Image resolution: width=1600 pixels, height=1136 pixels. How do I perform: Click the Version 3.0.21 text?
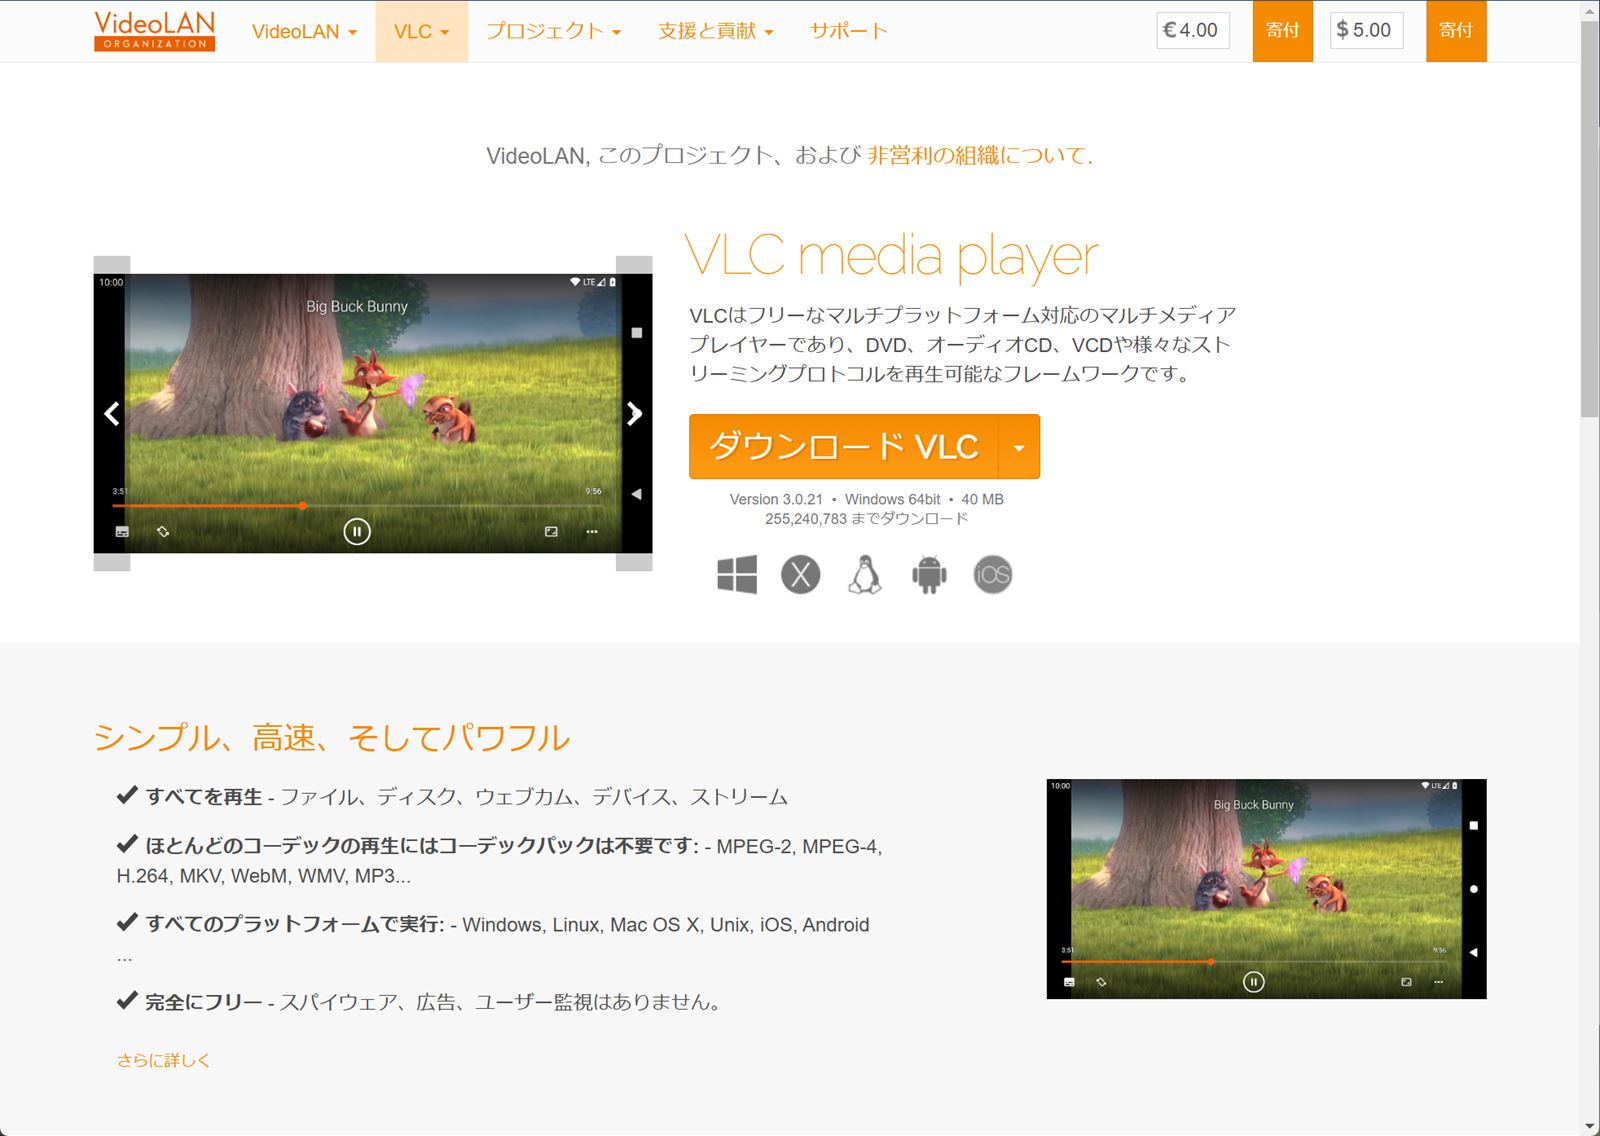click(x=776, y=499)
